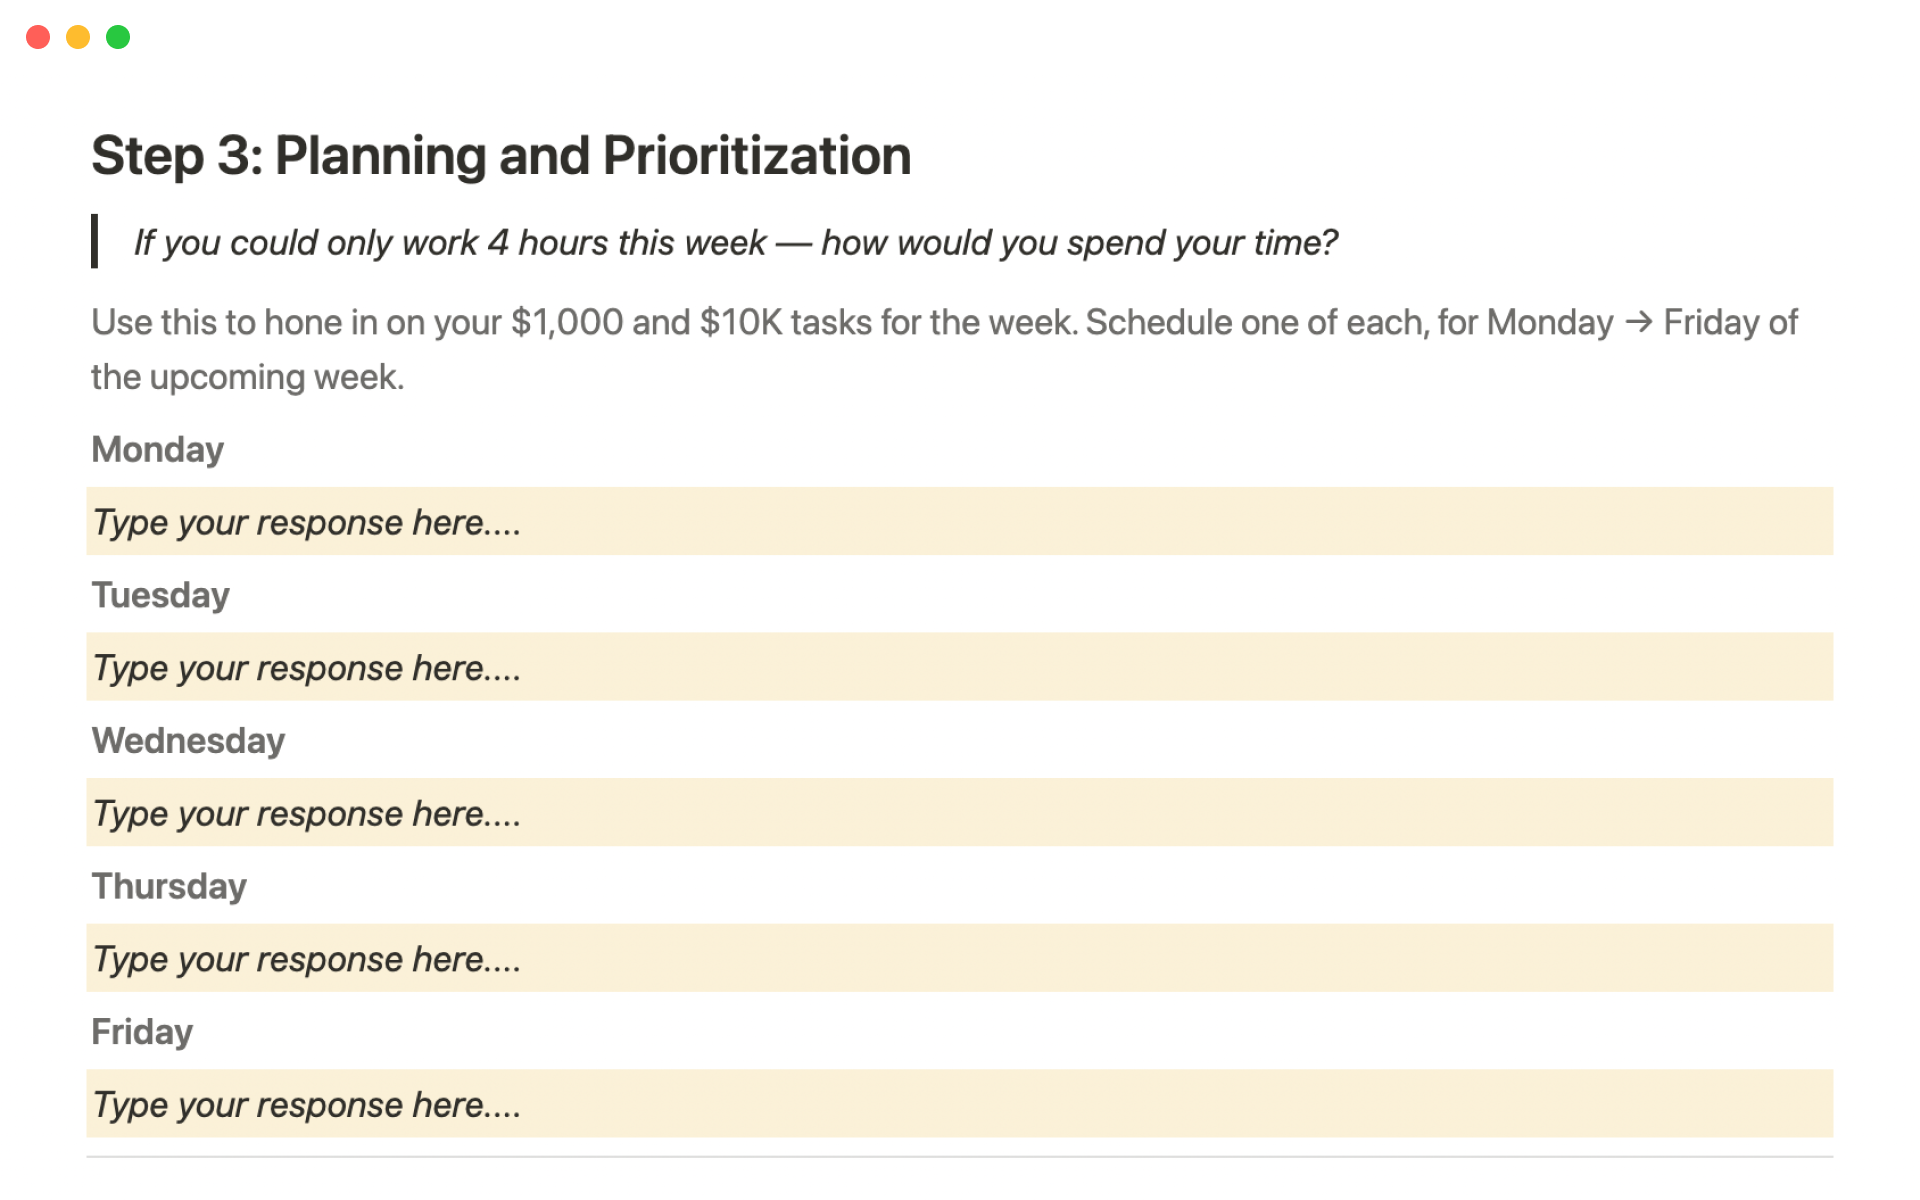Select the Wednesday heading
The image size is (1920, 1200).
click(188, 741)
